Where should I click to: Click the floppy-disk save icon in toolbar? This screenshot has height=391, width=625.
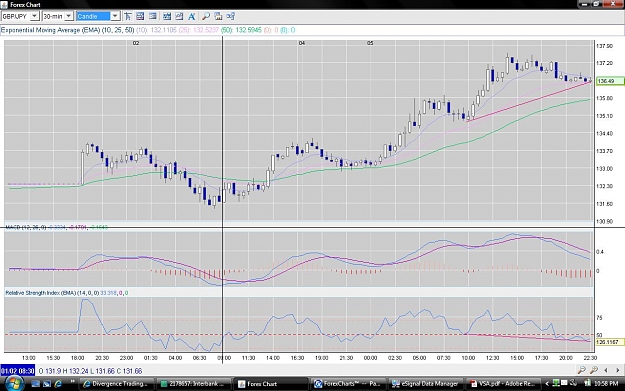pos(218,16)
